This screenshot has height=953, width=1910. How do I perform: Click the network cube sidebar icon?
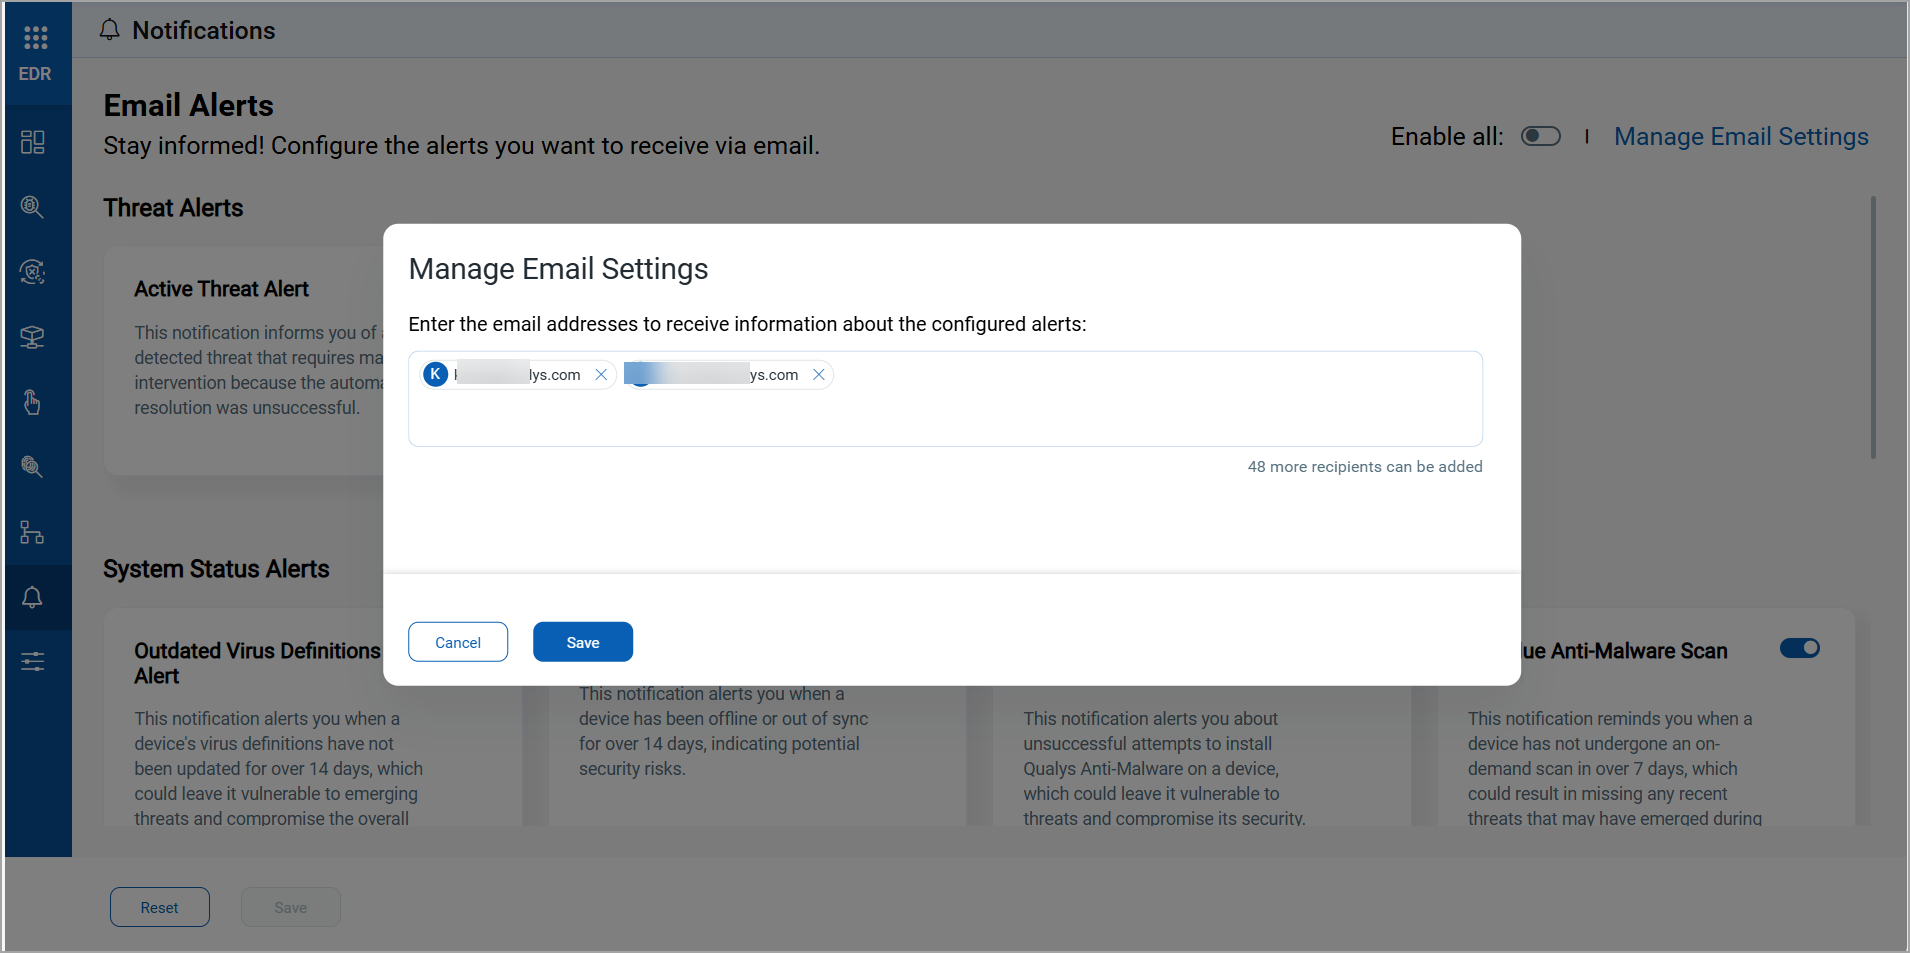click(x=32, y=337)
